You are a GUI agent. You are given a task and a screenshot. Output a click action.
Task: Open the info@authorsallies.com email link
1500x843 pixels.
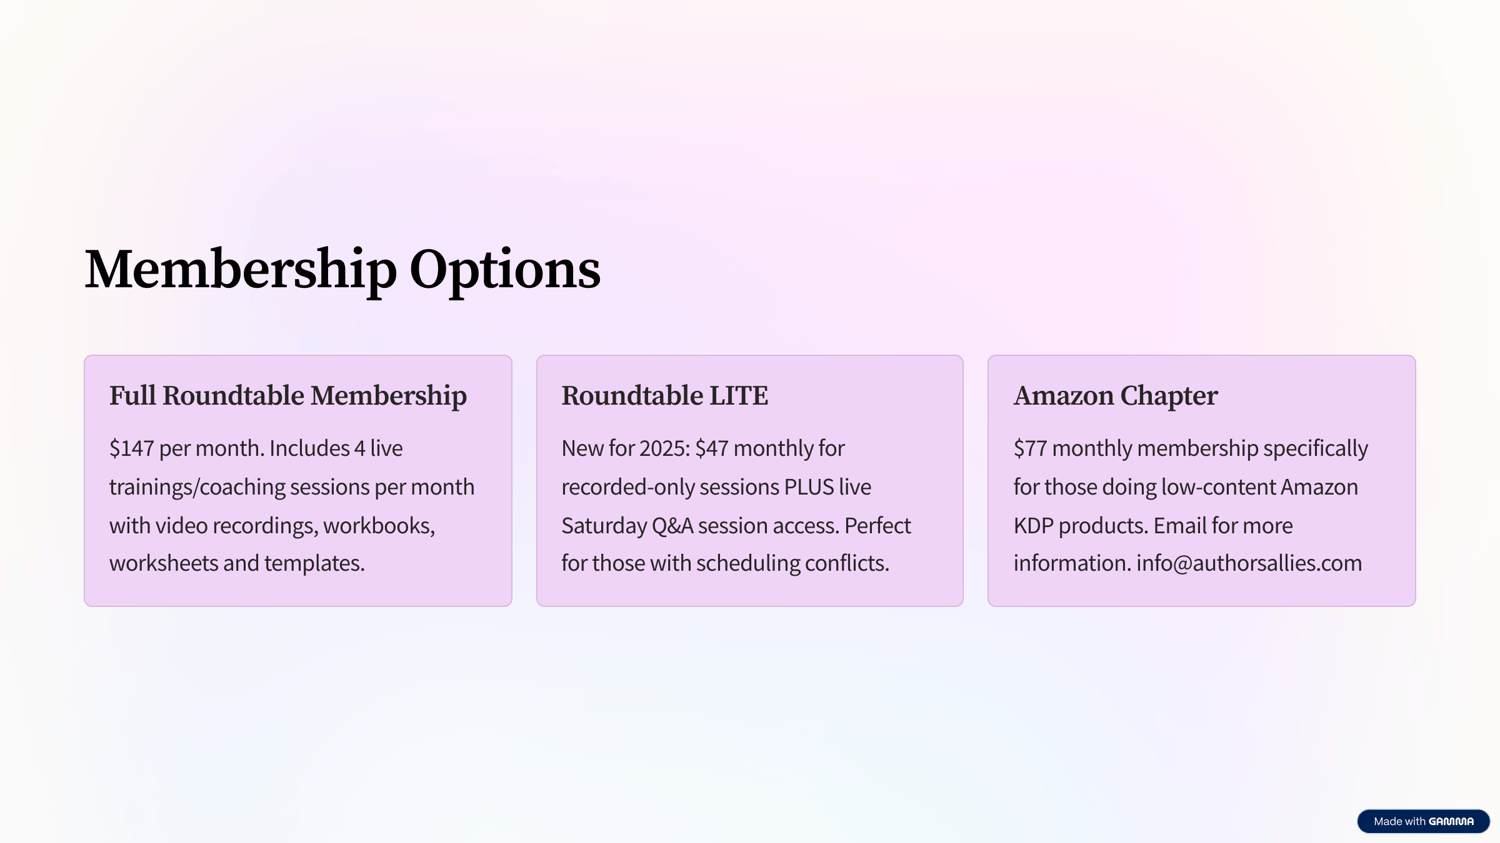1249,563
